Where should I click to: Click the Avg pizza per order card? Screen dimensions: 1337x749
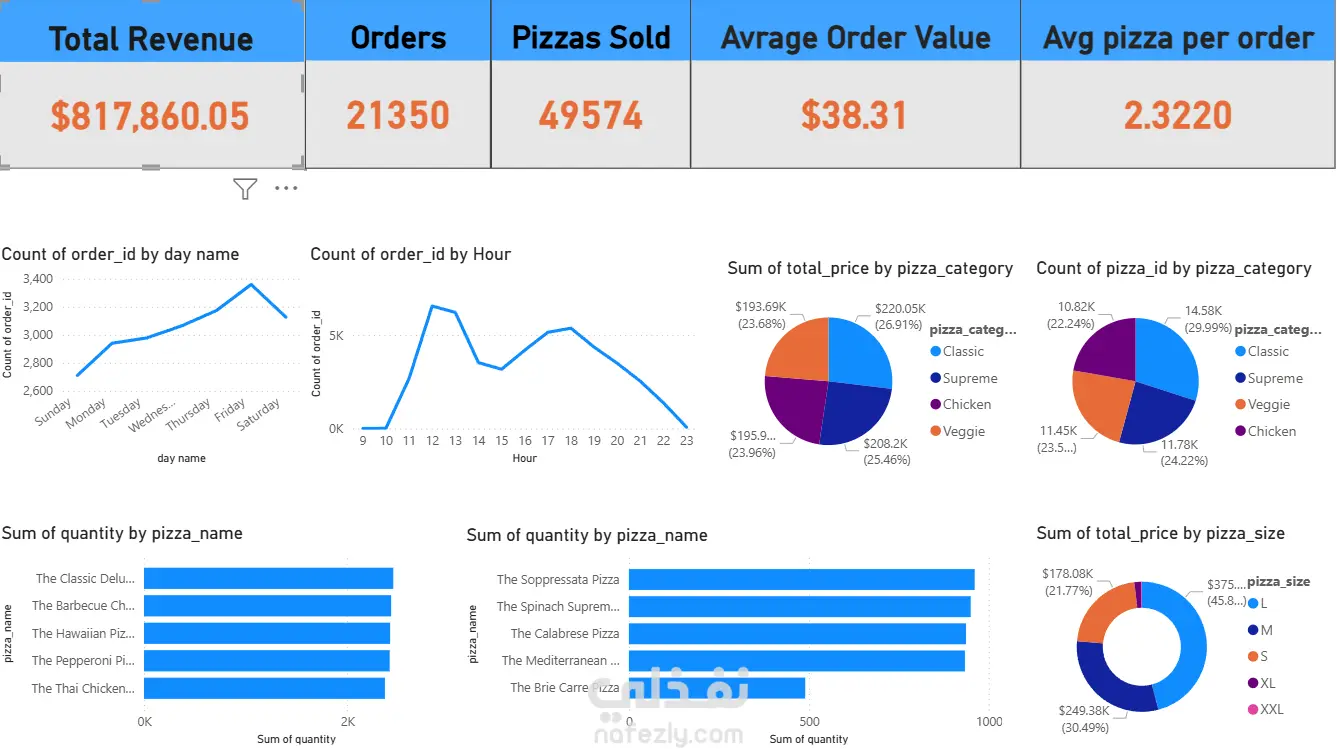(1178, 84)
